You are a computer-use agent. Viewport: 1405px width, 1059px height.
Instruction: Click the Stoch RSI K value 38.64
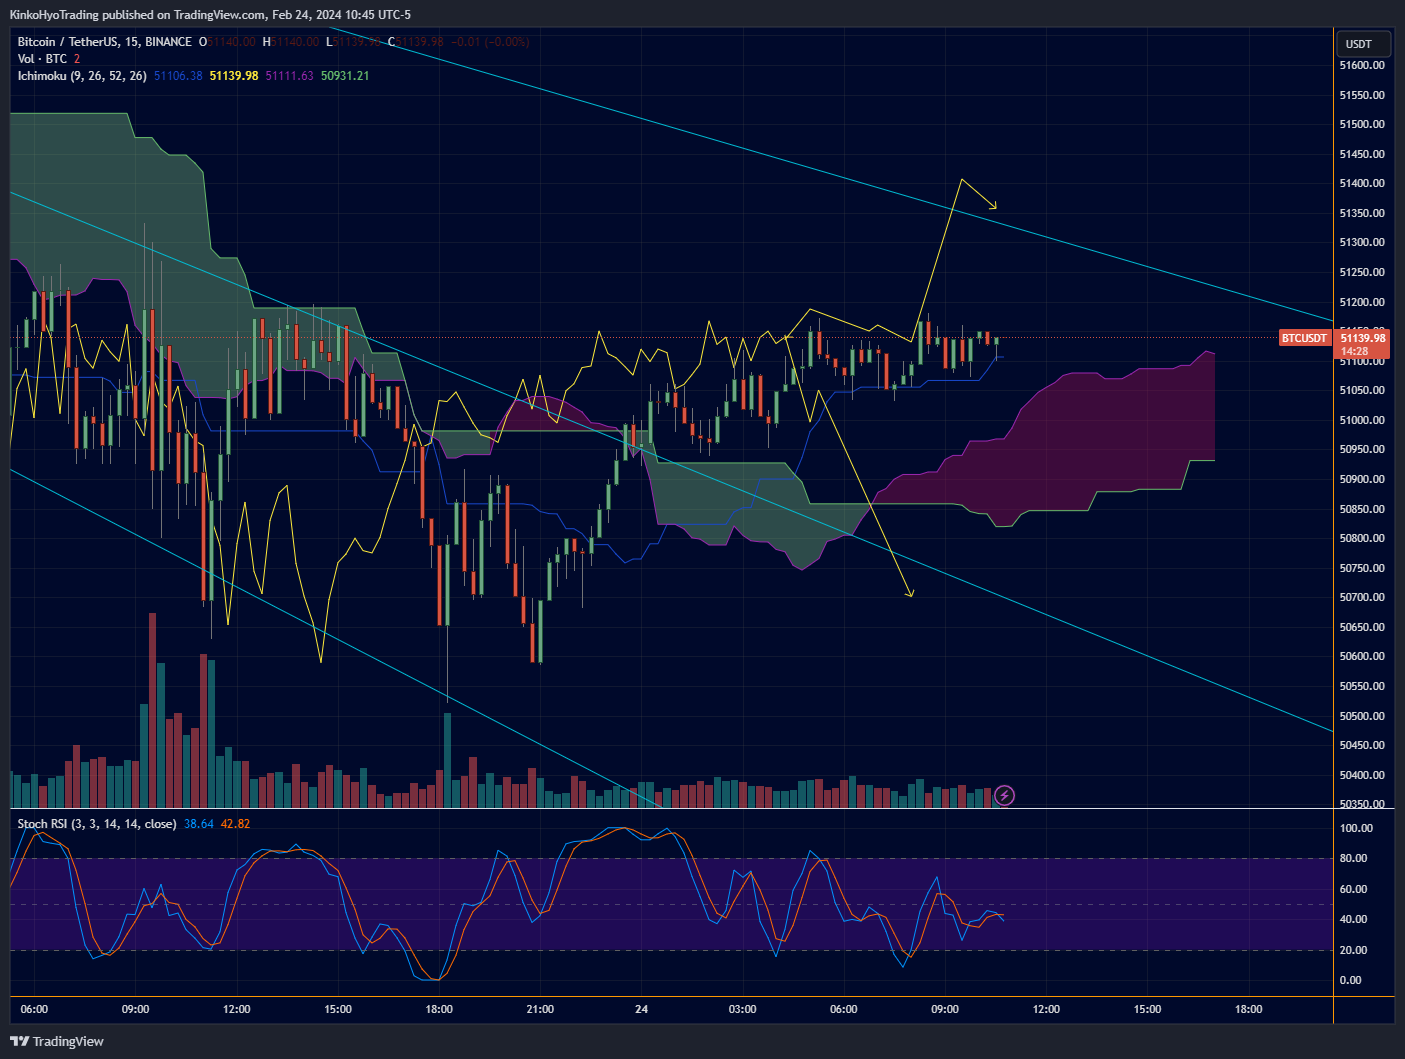[199, 824]
